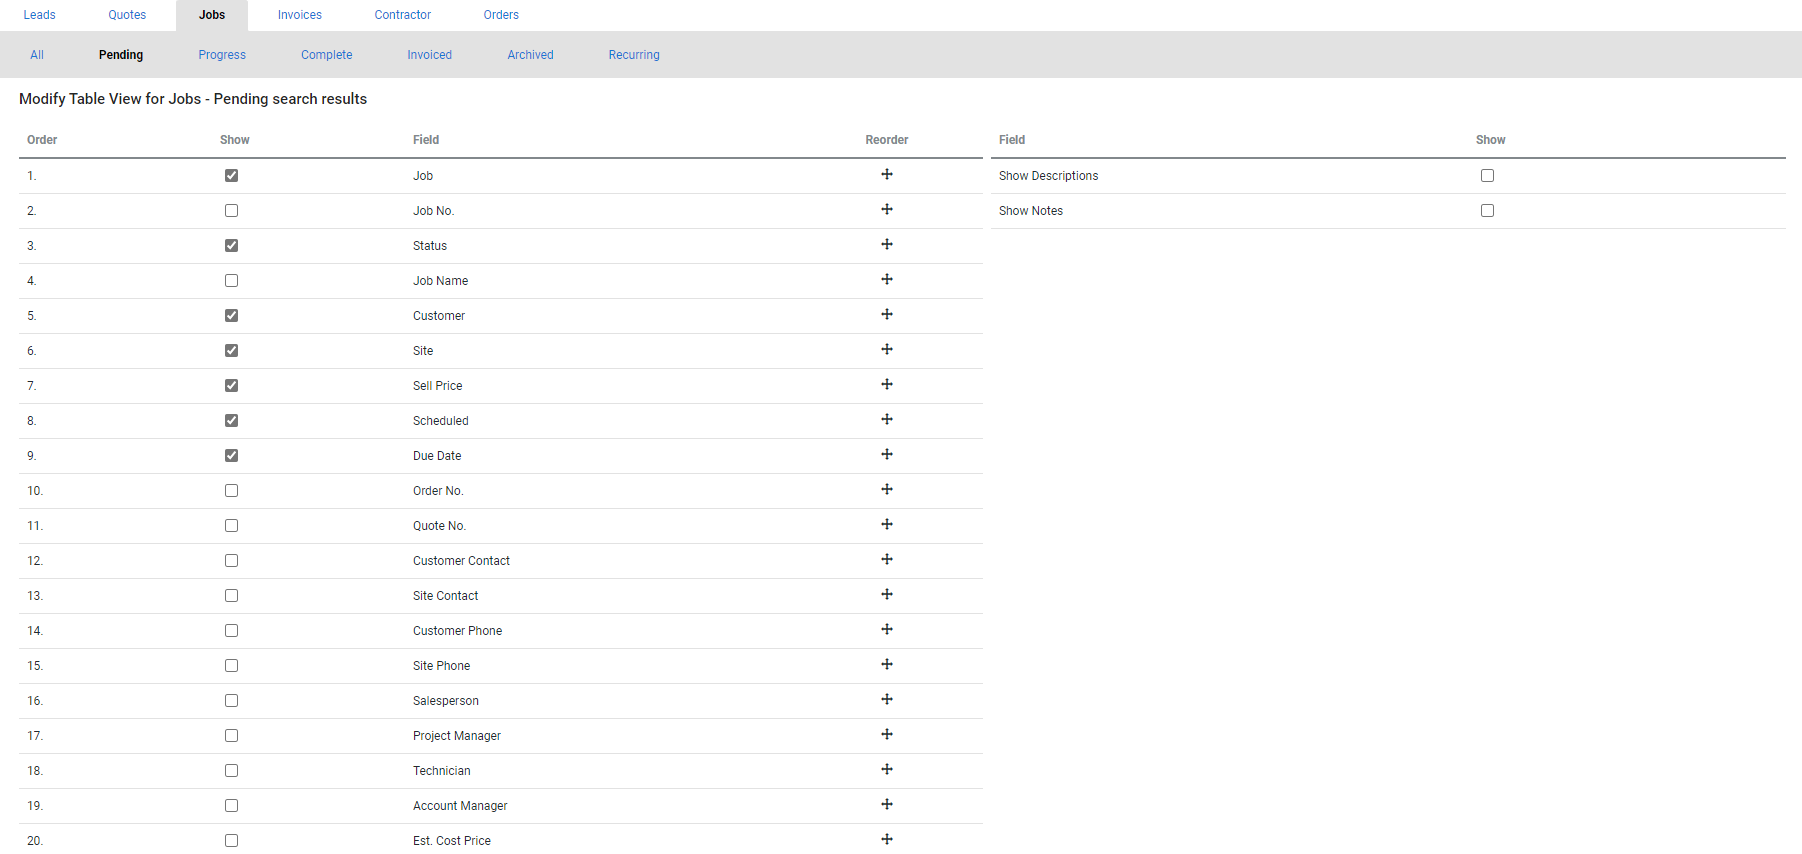1802x854 pixels.
Task: Open the Invoices tab
Action: coord(300,15)
